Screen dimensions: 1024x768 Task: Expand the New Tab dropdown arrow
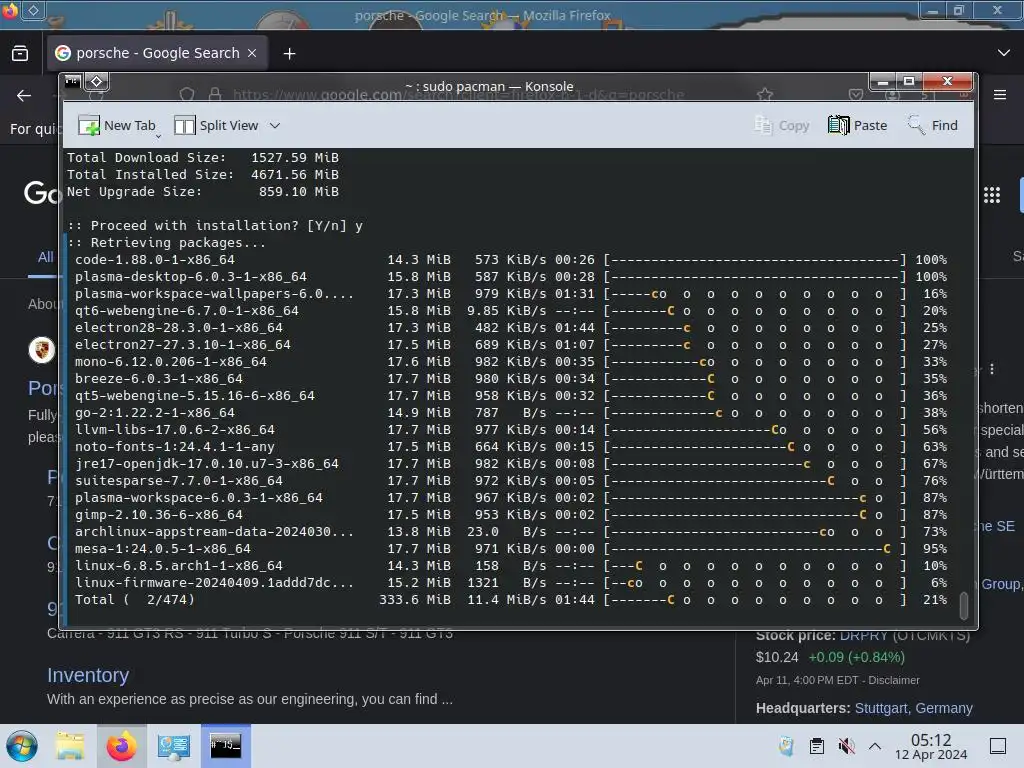pos(158,136)
